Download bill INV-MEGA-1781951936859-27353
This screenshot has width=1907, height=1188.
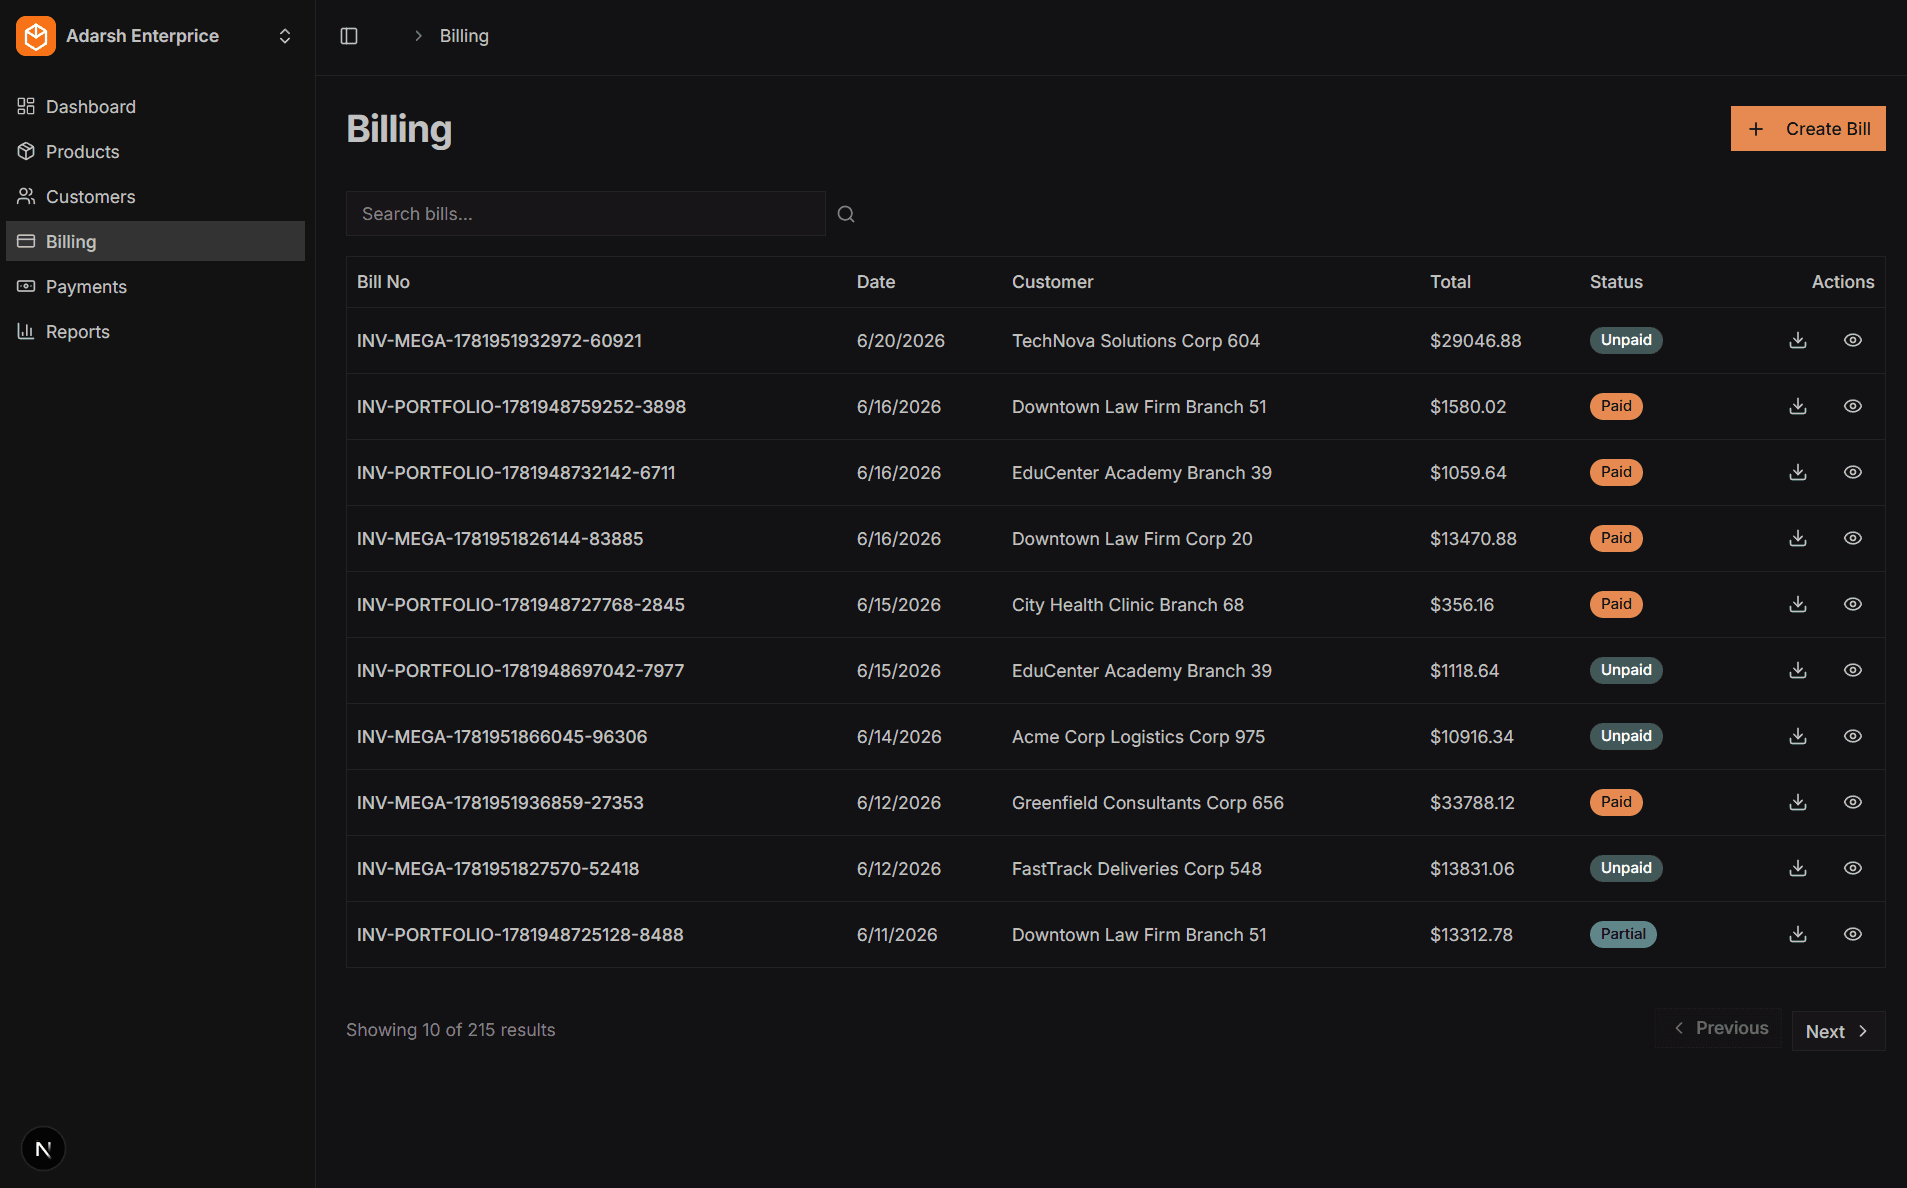point(1798,802)
